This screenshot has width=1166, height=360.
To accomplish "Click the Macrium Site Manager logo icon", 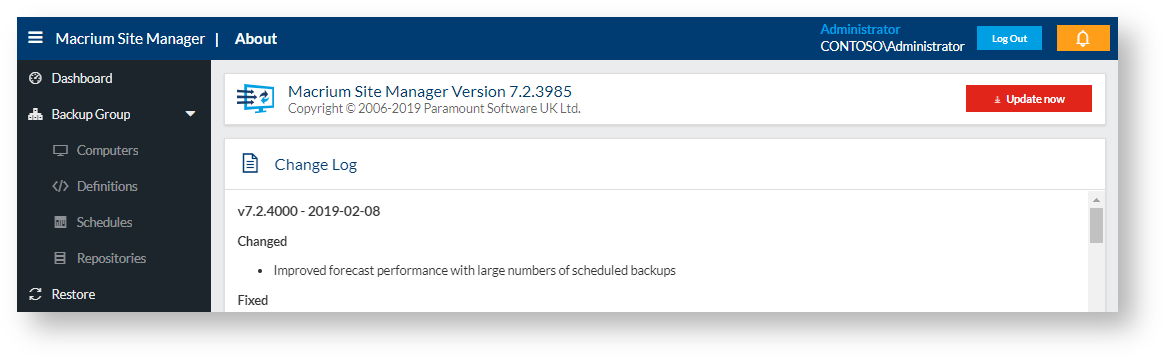I will pos(255,99).
